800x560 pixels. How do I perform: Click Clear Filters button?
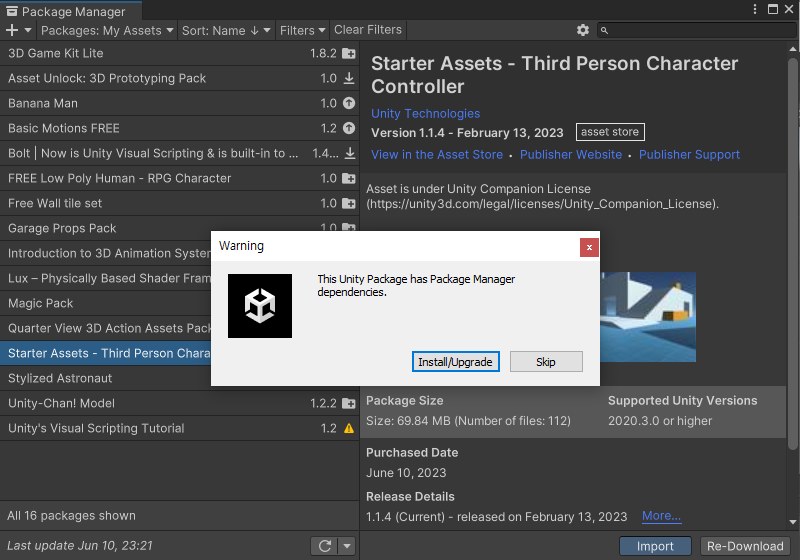368,30
